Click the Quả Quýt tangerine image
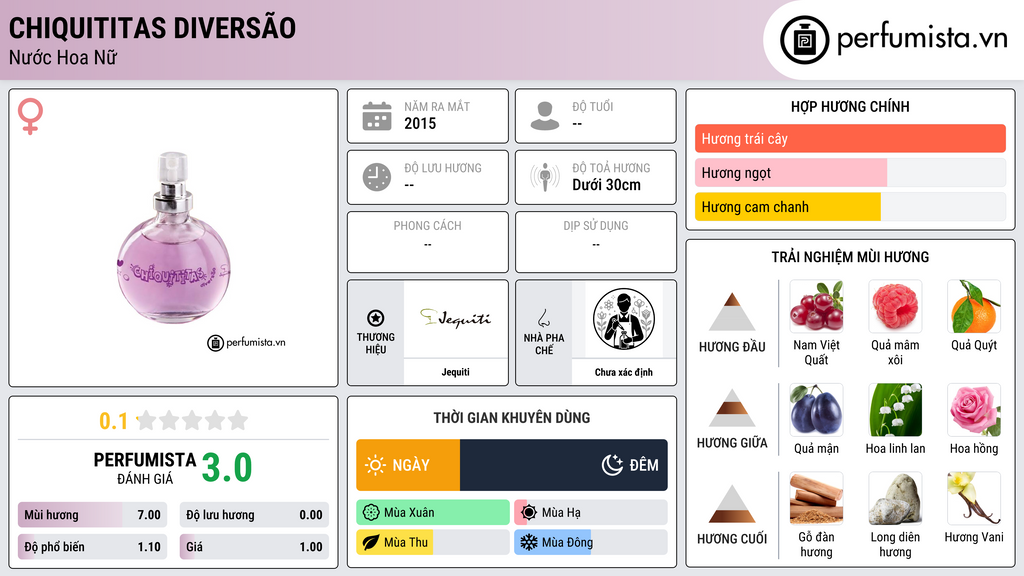This screenshot has height=576, width=1024. [974, 306]
